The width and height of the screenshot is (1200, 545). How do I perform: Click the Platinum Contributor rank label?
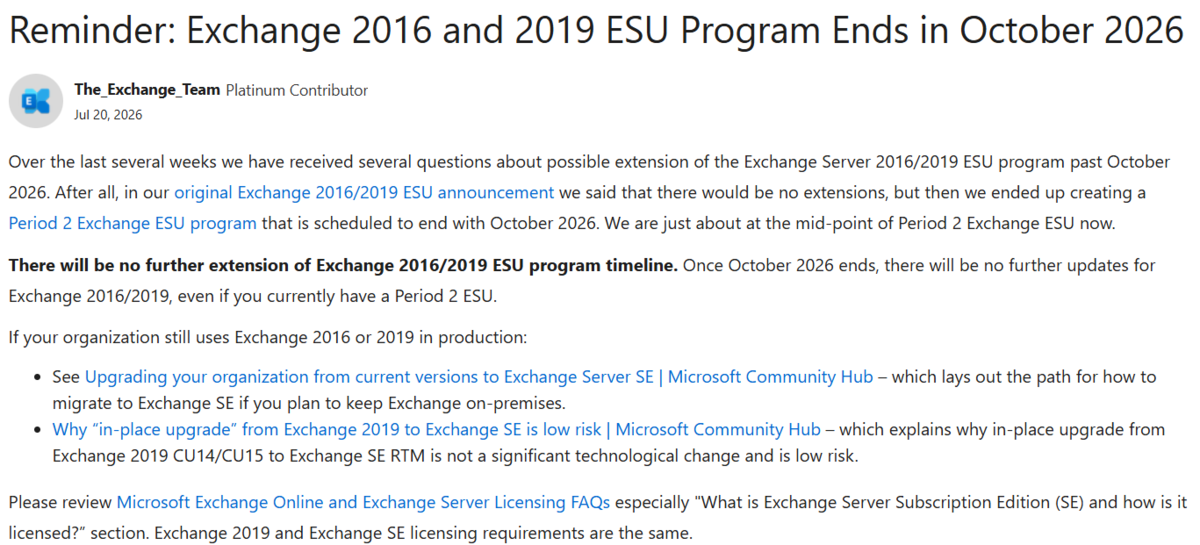coord(297,90)
